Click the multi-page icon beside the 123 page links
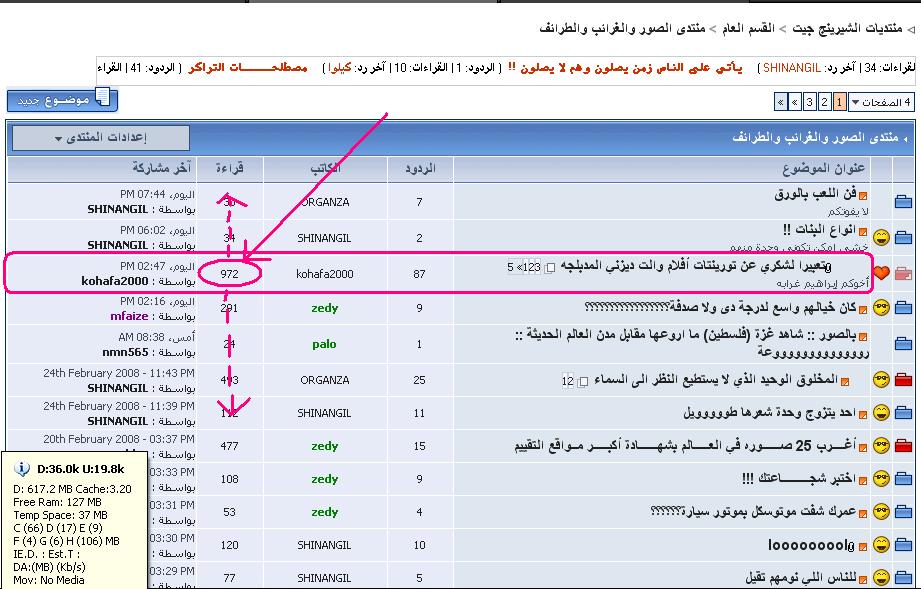The width and height of the screenshot is (921, 589). click(x=549, y=267)
